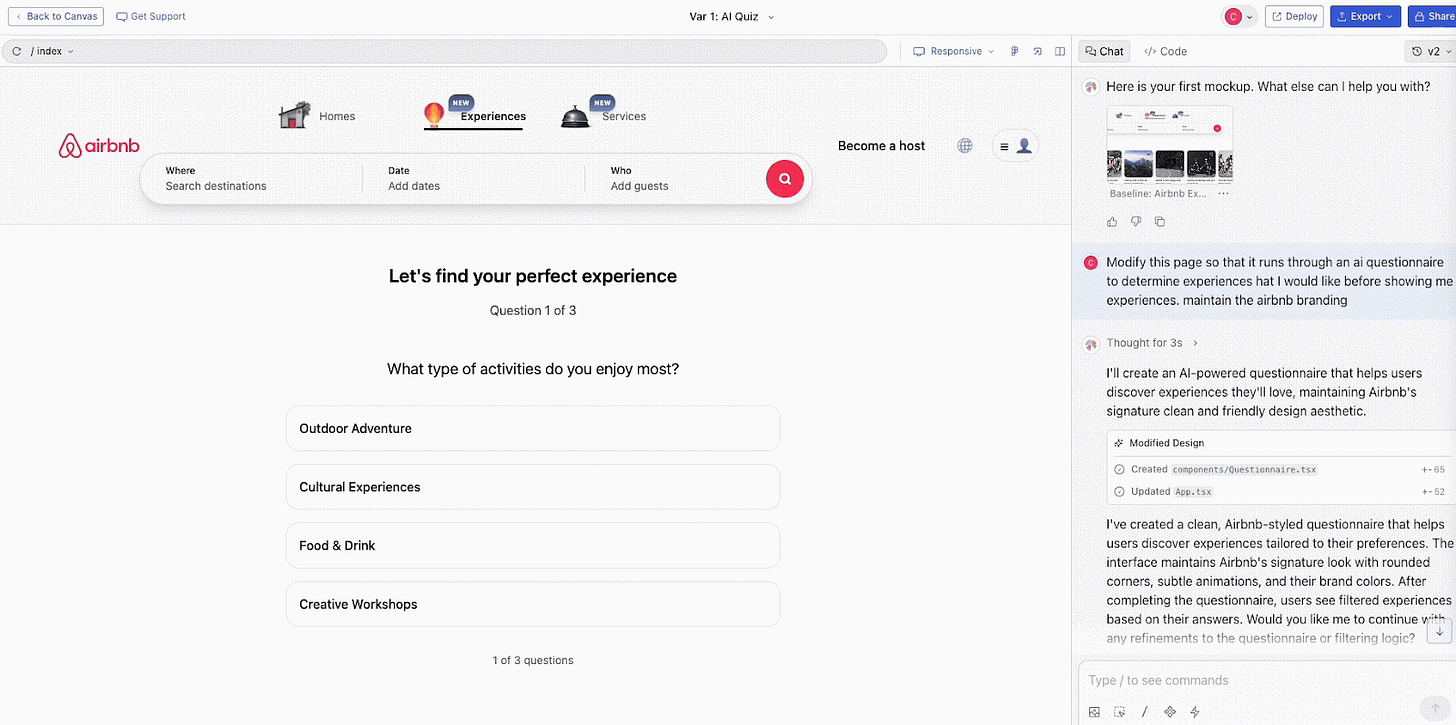Click the Experiences balloon icon
The height and width of the screenshot is (725, 1456).
coord(434,115)
